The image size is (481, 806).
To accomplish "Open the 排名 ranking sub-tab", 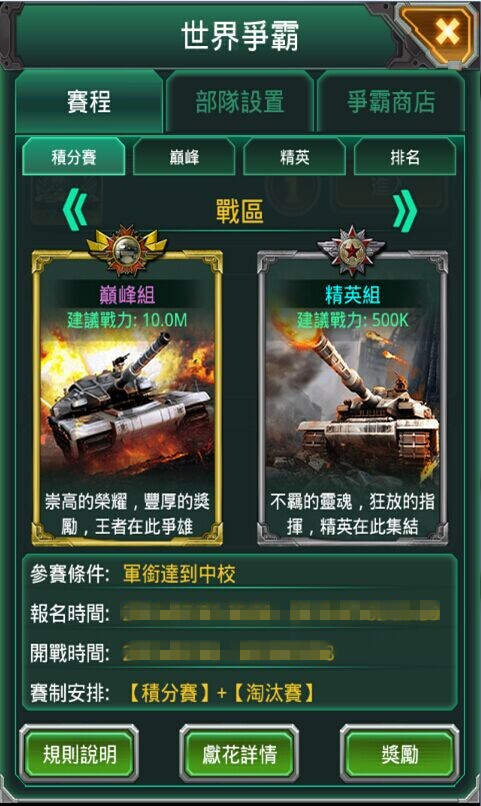I will pyautogui.click(x=405, y=157).
